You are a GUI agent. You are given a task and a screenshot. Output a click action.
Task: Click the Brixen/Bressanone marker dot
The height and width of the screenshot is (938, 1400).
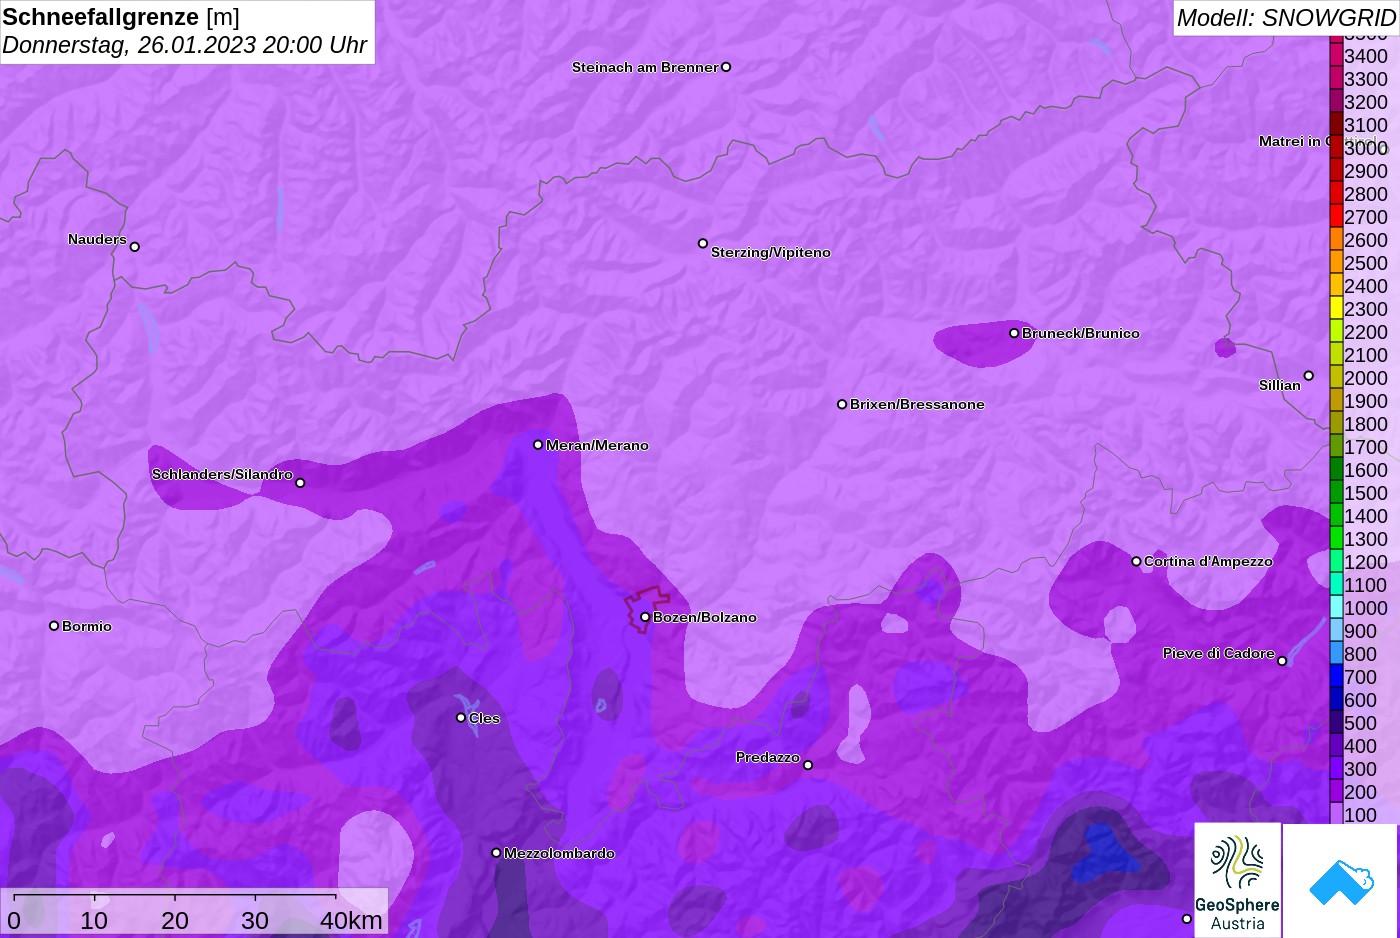pos(842,404)
